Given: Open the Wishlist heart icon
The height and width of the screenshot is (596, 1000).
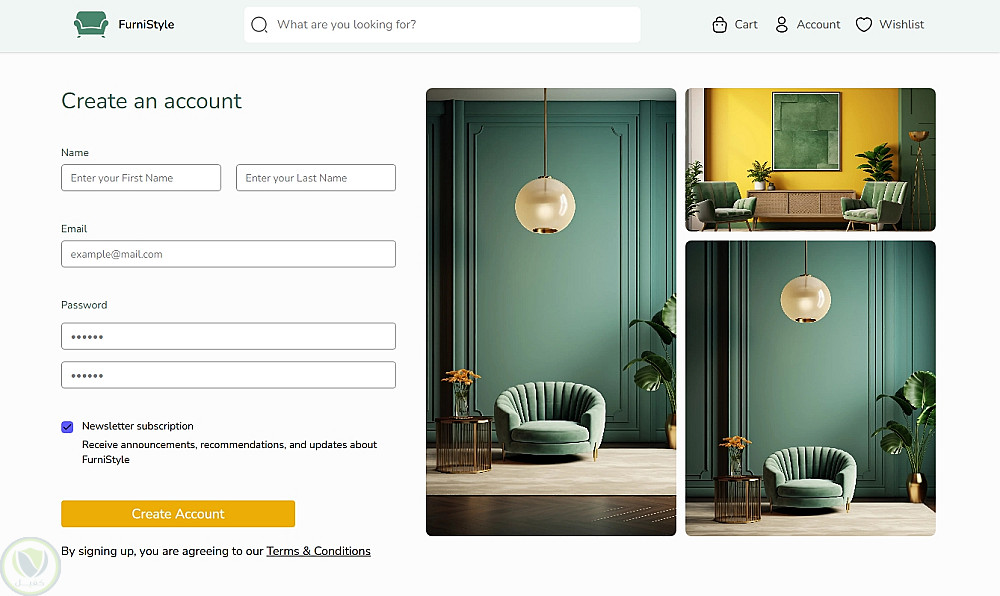Looking at the screenshot, I should 864,25.
